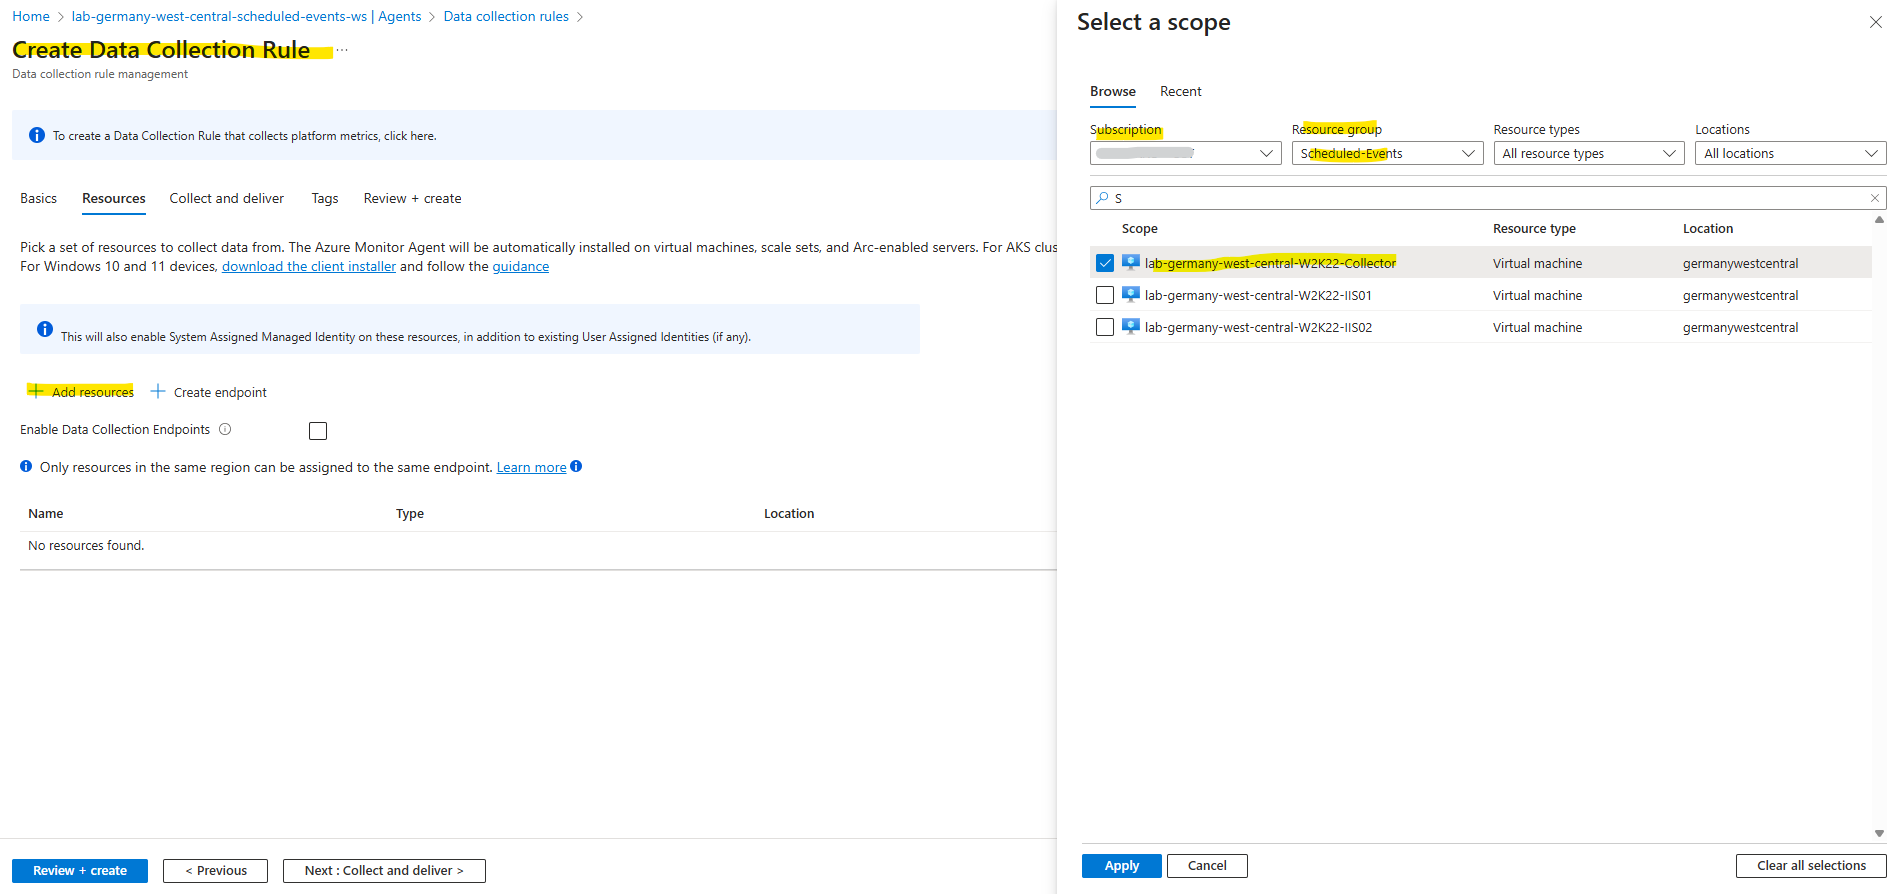Close the Select a scope panel
This screenshot has width=1898, height=894.
click(x=1876, y=22)
